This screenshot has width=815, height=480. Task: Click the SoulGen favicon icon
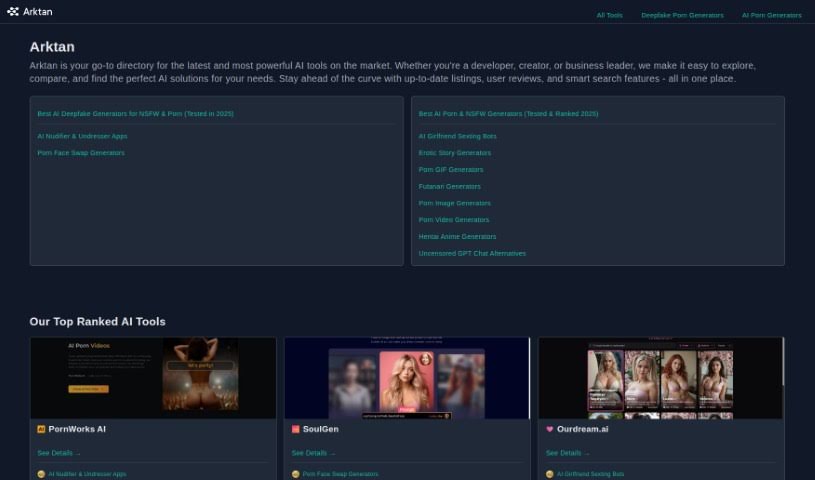(296, 429)
